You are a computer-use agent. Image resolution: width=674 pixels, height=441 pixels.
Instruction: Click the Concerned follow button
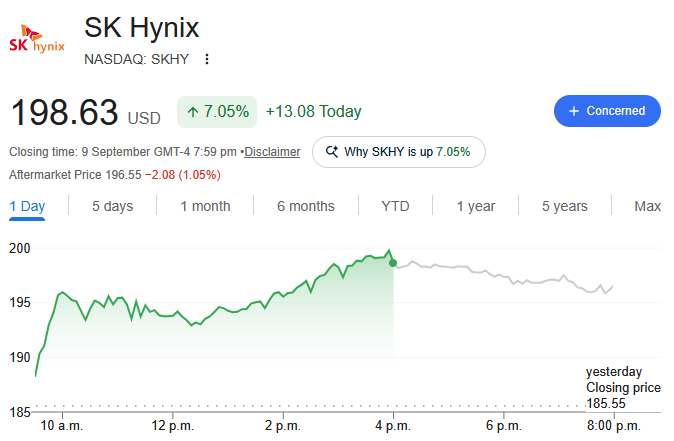tap(607, 111)
